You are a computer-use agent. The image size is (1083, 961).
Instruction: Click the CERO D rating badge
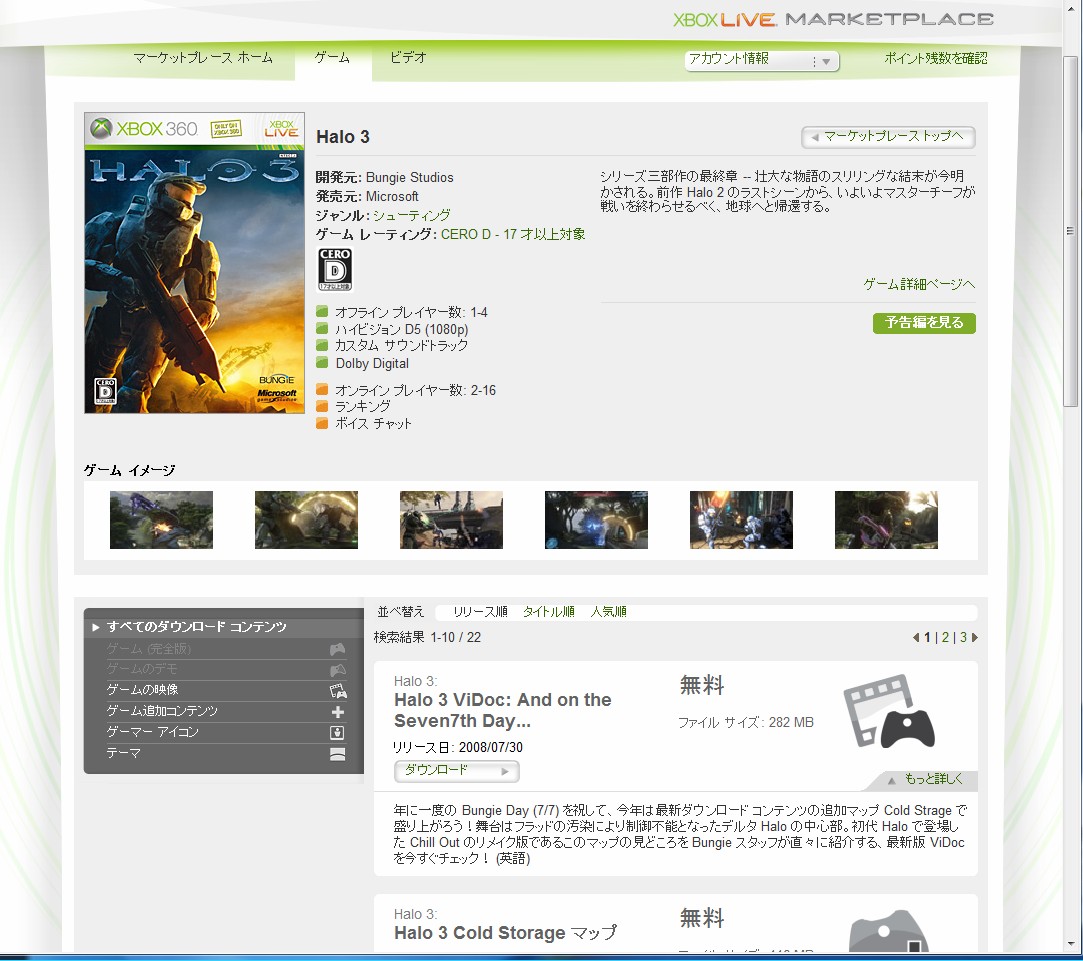[x=335, y=269]
